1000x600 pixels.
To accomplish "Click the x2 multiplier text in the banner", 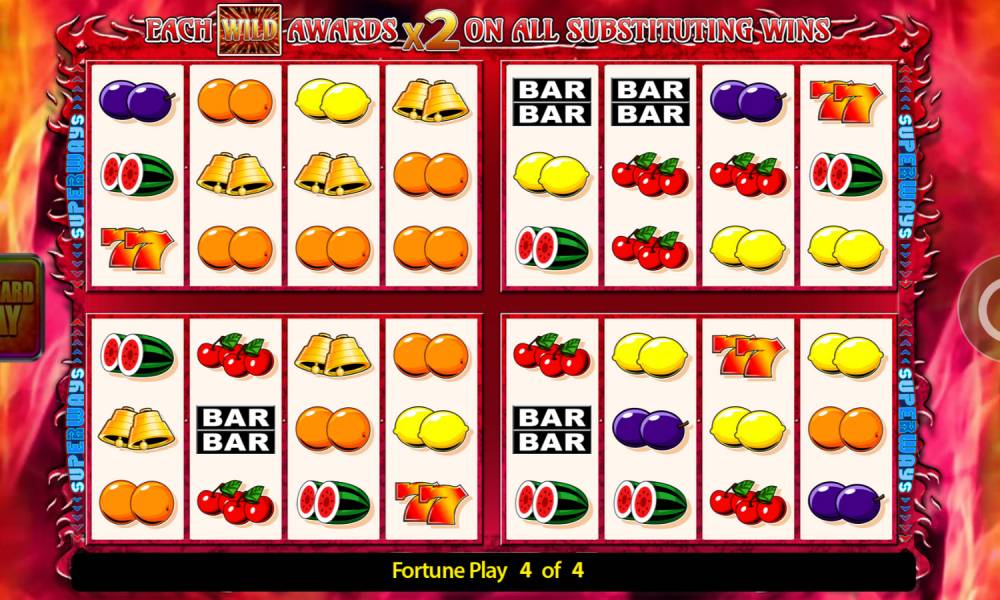I will click(431, 34).
